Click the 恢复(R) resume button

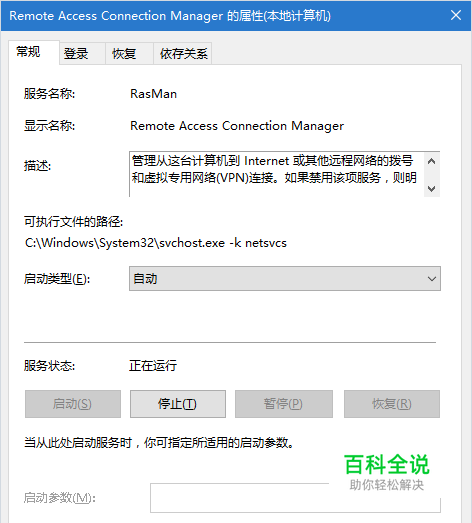(x=392, y=404)
